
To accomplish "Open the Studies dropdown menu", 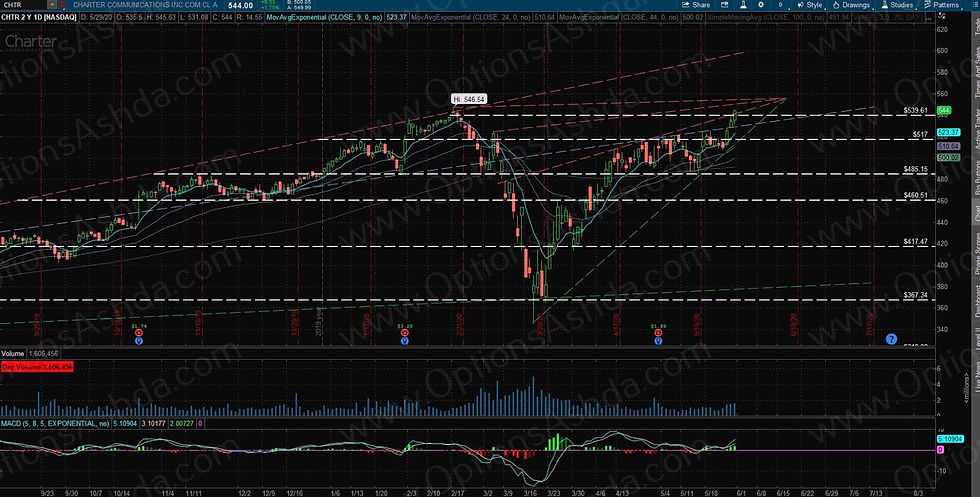I will pyautogui.click(x=897, y=5).
